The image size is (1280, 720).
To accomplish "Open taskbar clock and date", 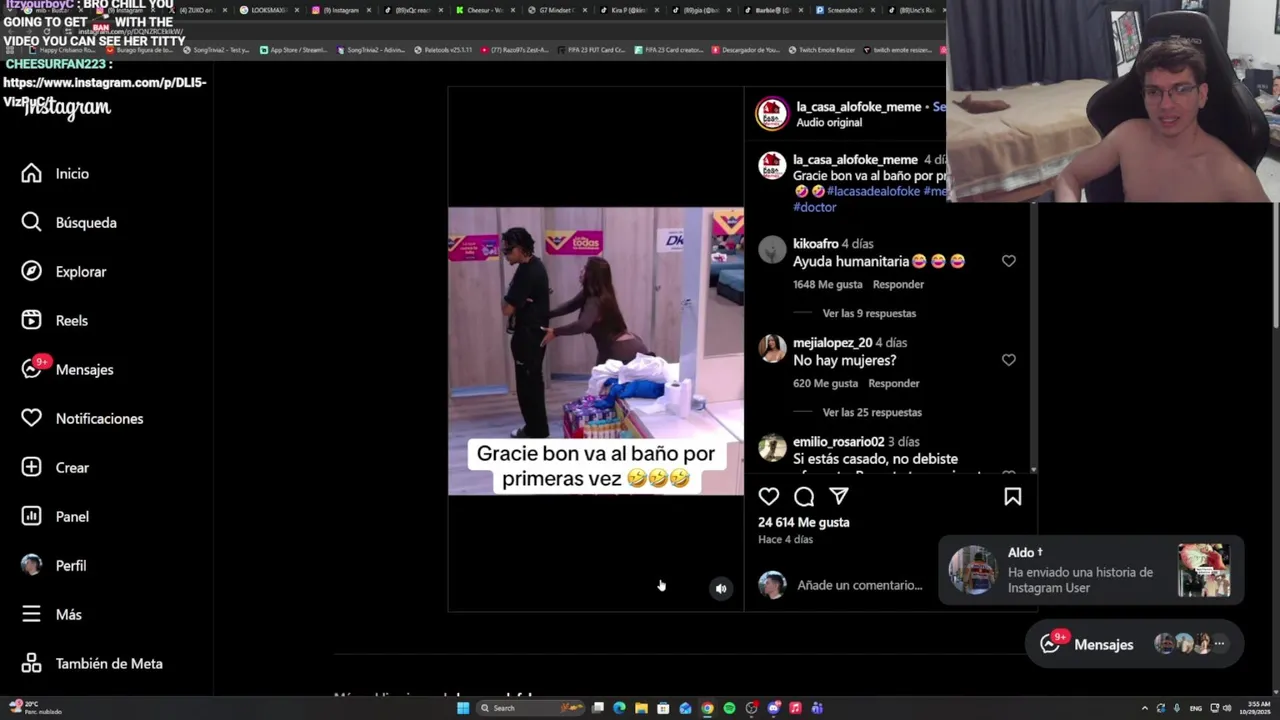I will click(x=1257, y=708).
